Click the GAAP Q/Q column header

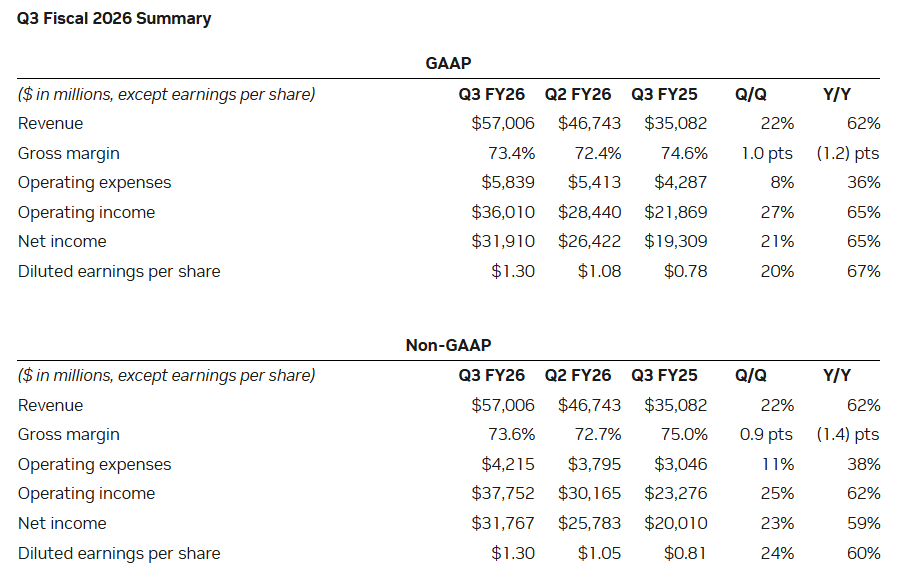coord(751,94)
